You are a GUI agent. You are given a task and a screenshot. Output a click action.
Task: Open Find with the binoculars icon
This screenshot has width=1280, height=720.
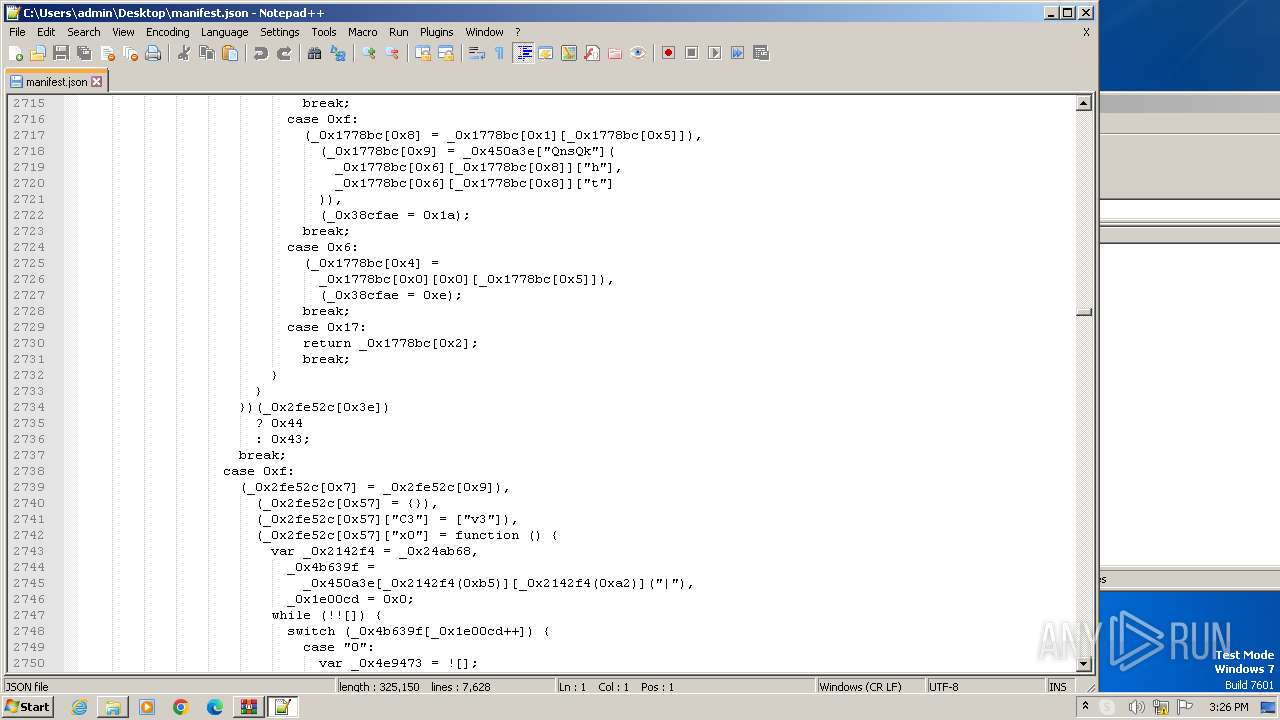pyautogui.click(x=315, y=53)
